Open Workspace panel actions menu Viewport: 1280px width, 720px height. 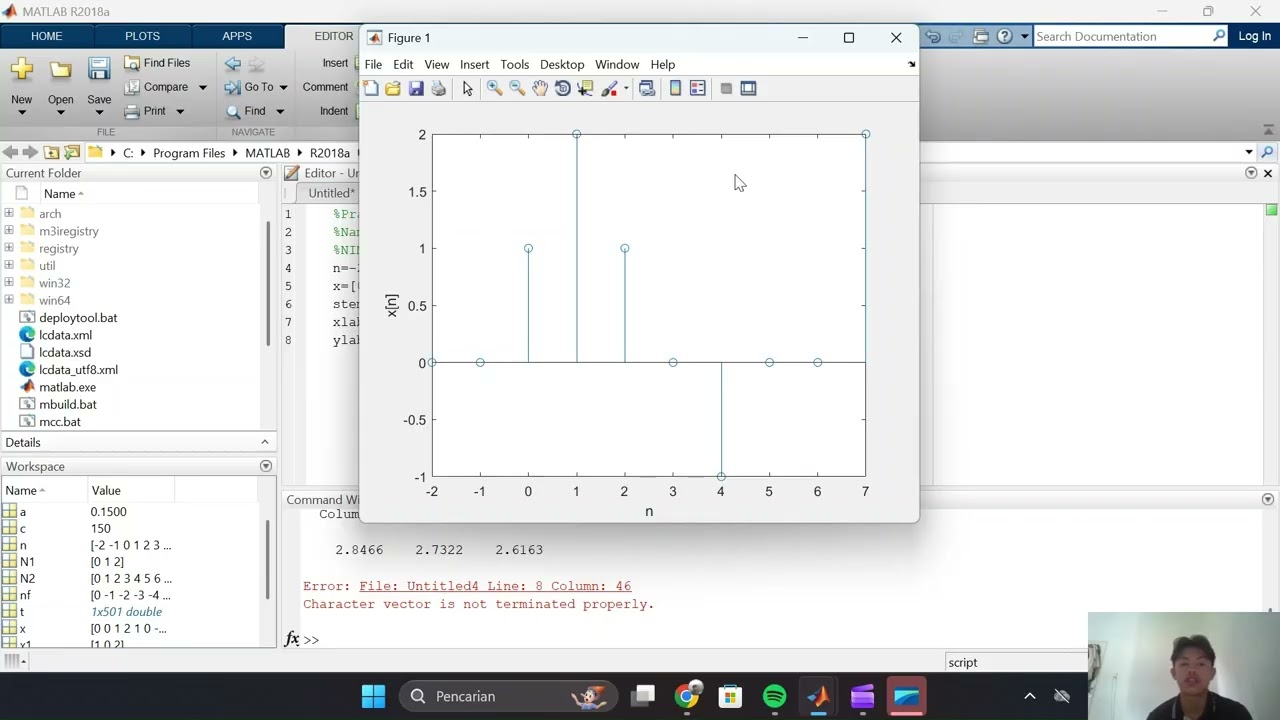(266, 466)
